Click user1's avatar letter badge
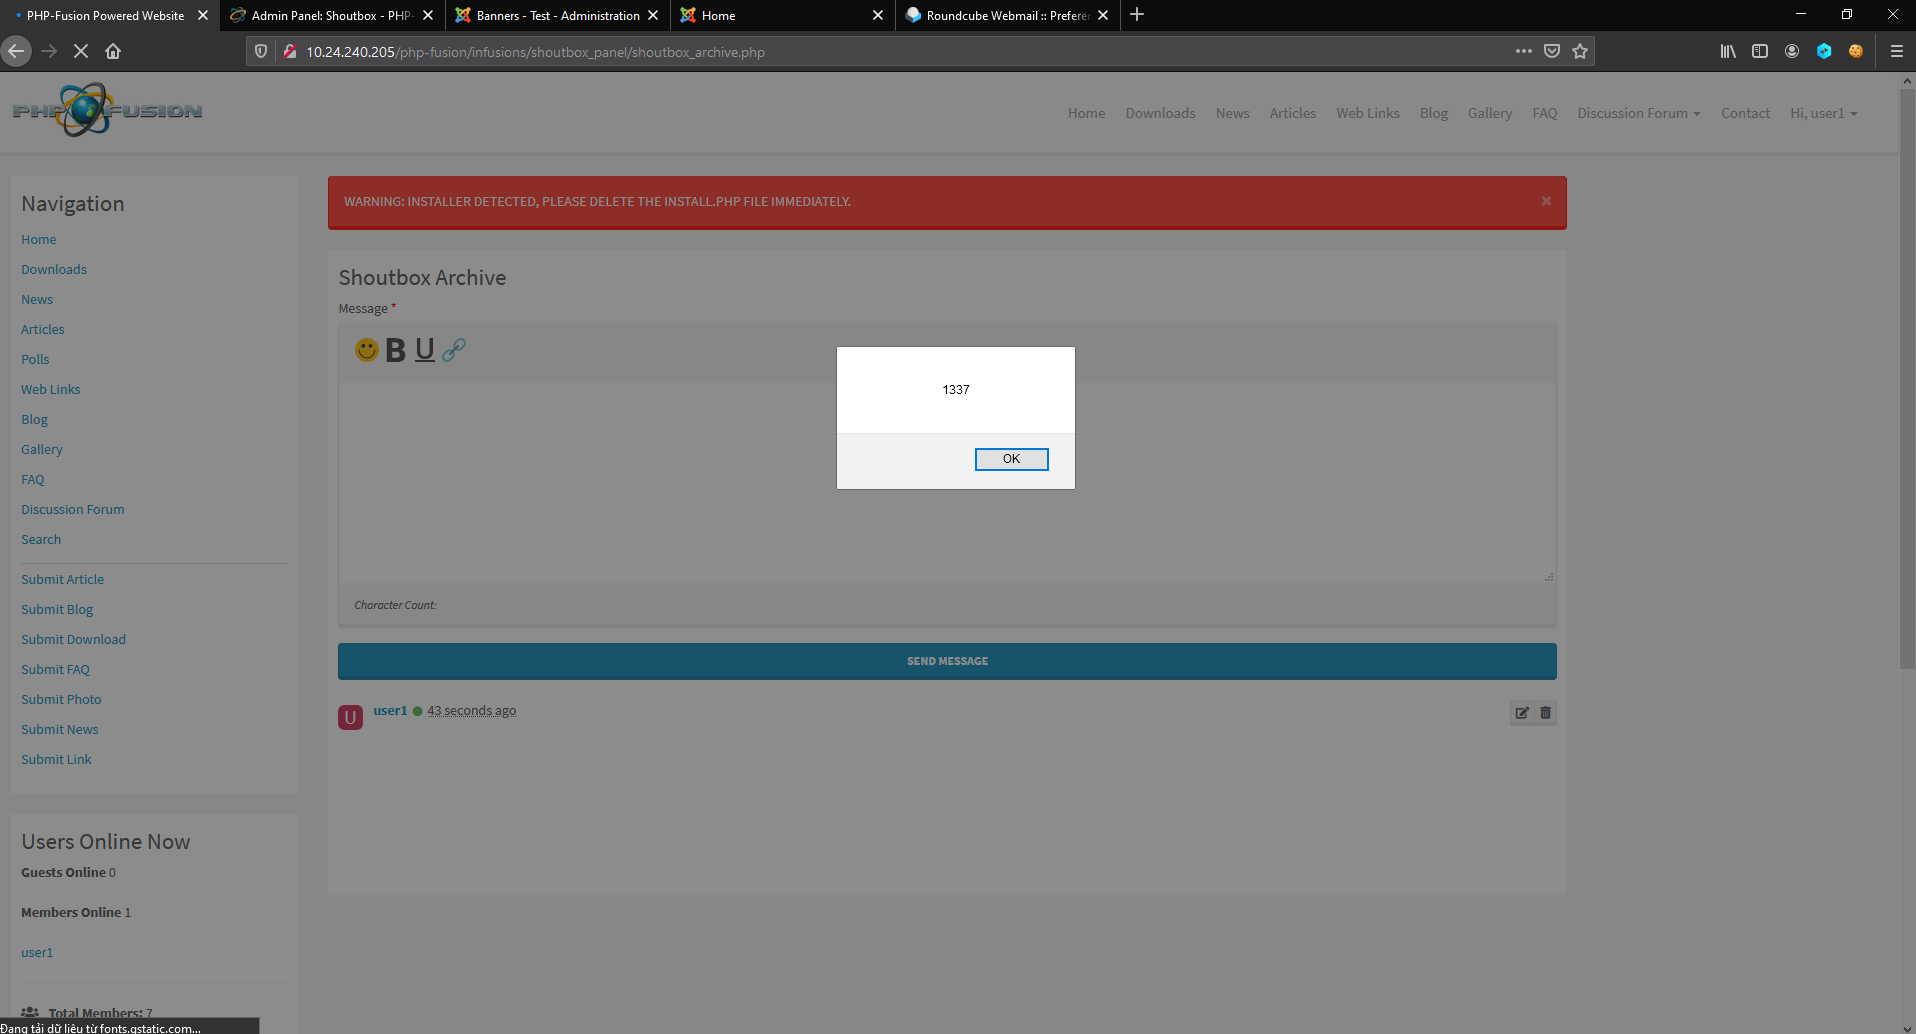 coord(350,717)
